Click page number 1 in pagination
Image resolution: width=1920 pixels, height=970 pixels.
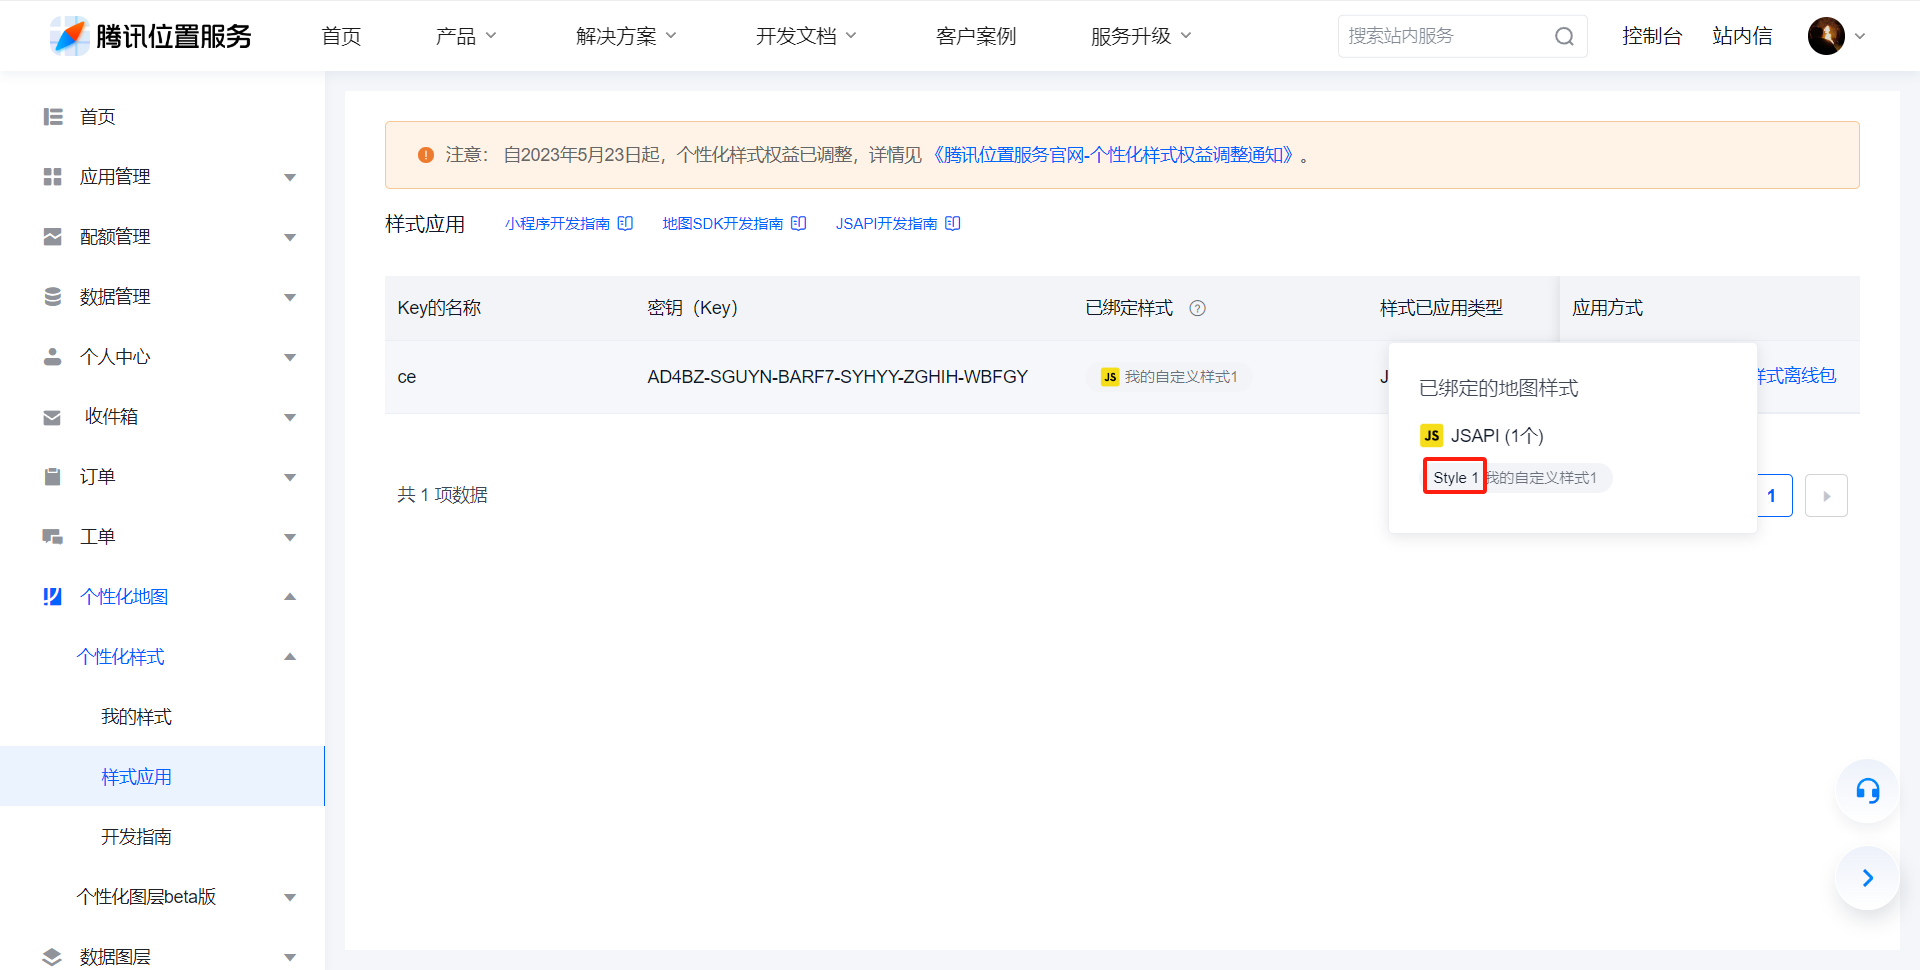(1772, 496)
